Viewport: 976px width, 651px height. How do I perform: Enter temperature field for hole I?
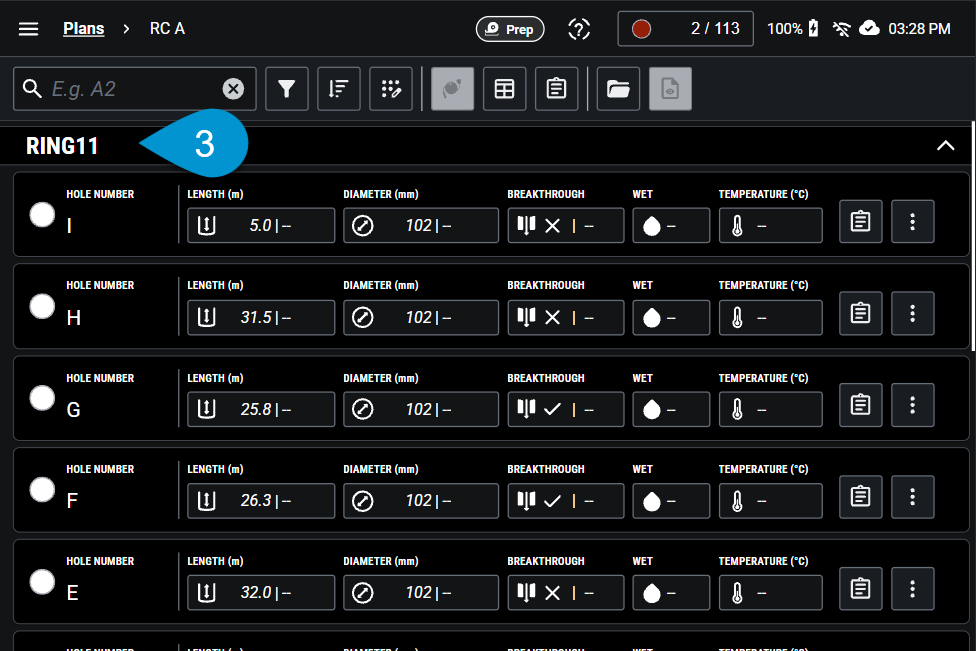[x=771, y=225]
